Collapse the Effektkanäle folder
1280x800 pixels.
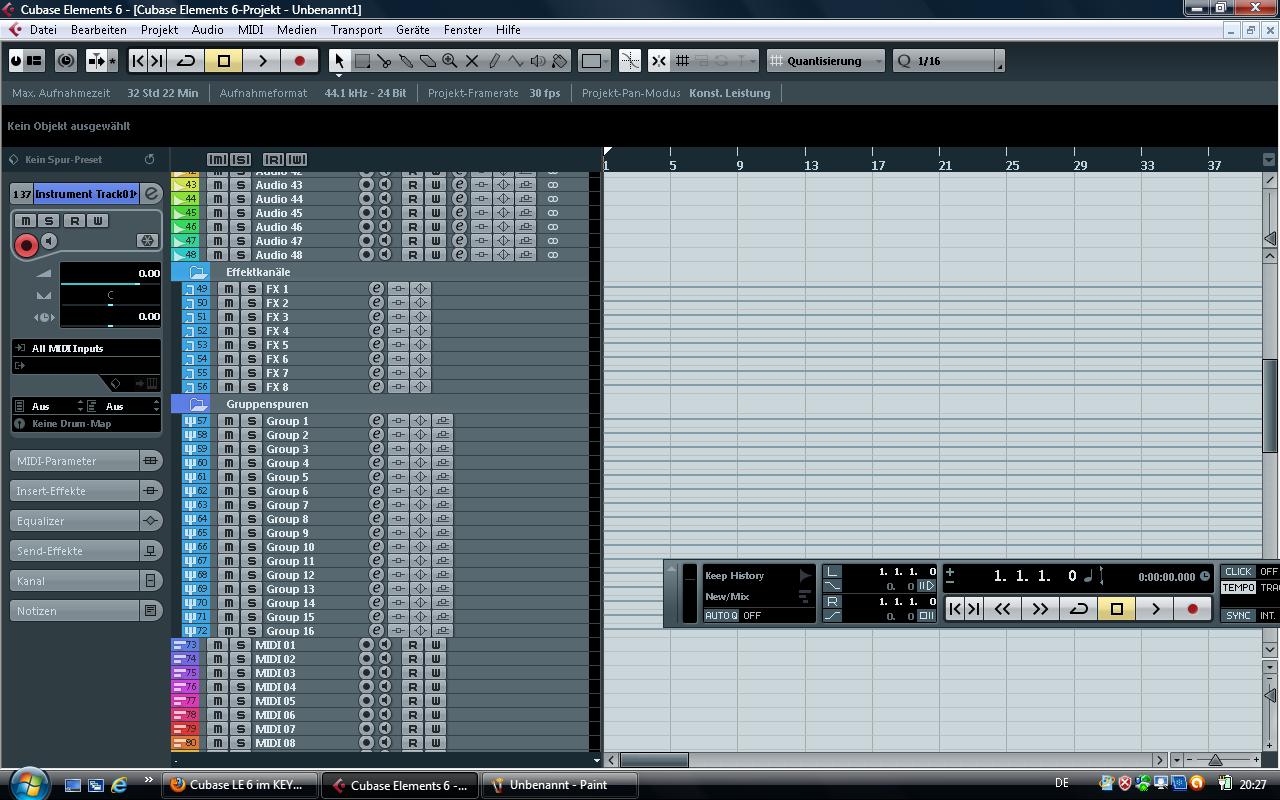point(198,272)
